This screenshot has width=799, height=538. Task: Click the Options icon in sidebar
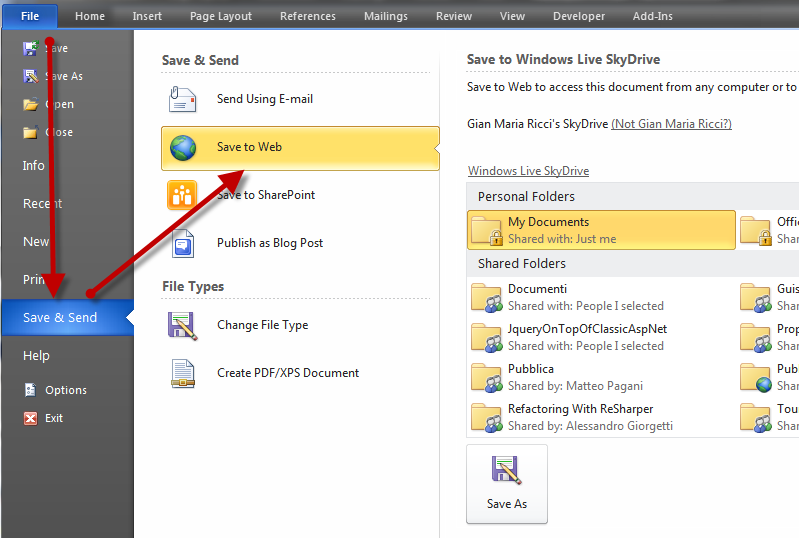[x=31, y=390]
